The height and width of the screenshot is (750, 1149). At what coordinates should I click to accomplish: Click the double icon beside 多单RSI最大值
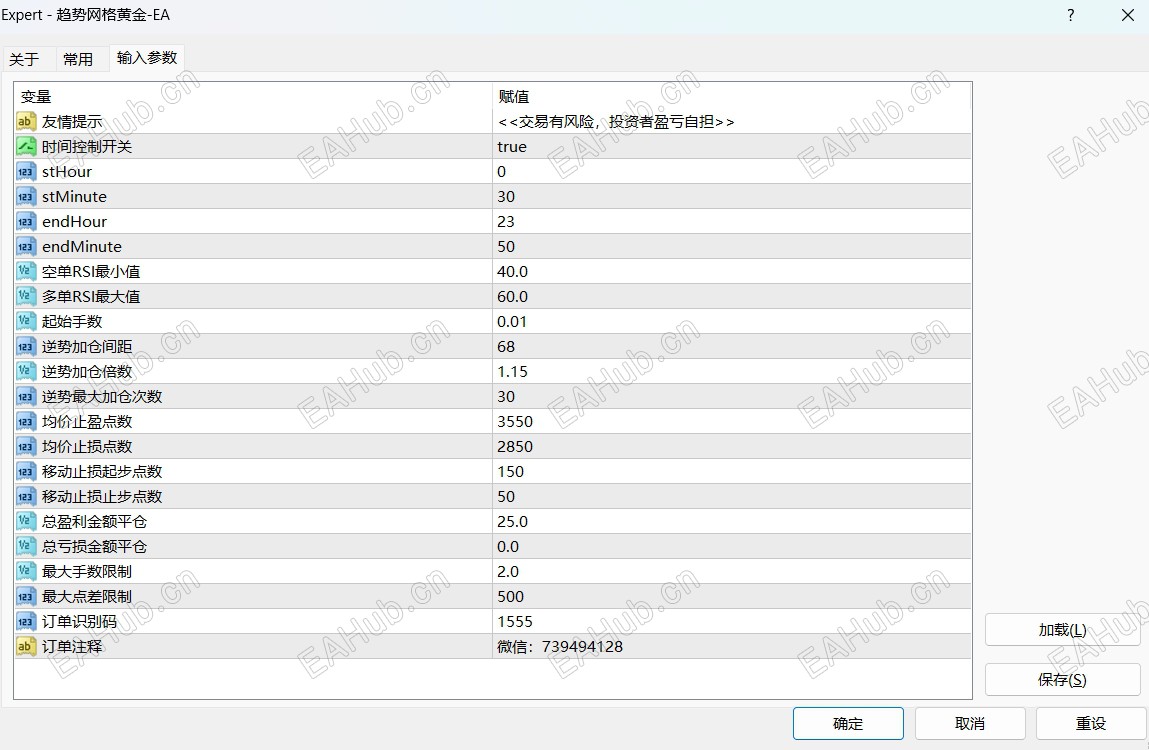click(26, 296)
